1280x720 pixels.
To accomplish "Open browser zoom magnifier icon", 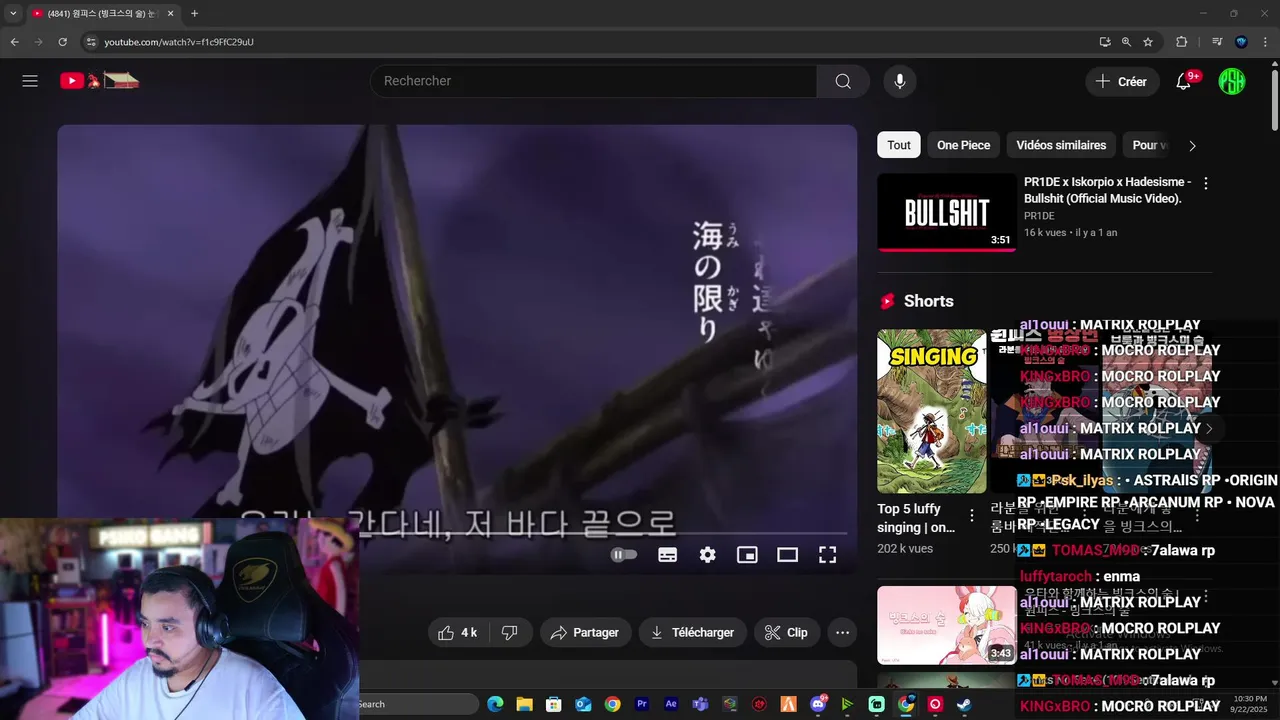I will click(1126, 42).
